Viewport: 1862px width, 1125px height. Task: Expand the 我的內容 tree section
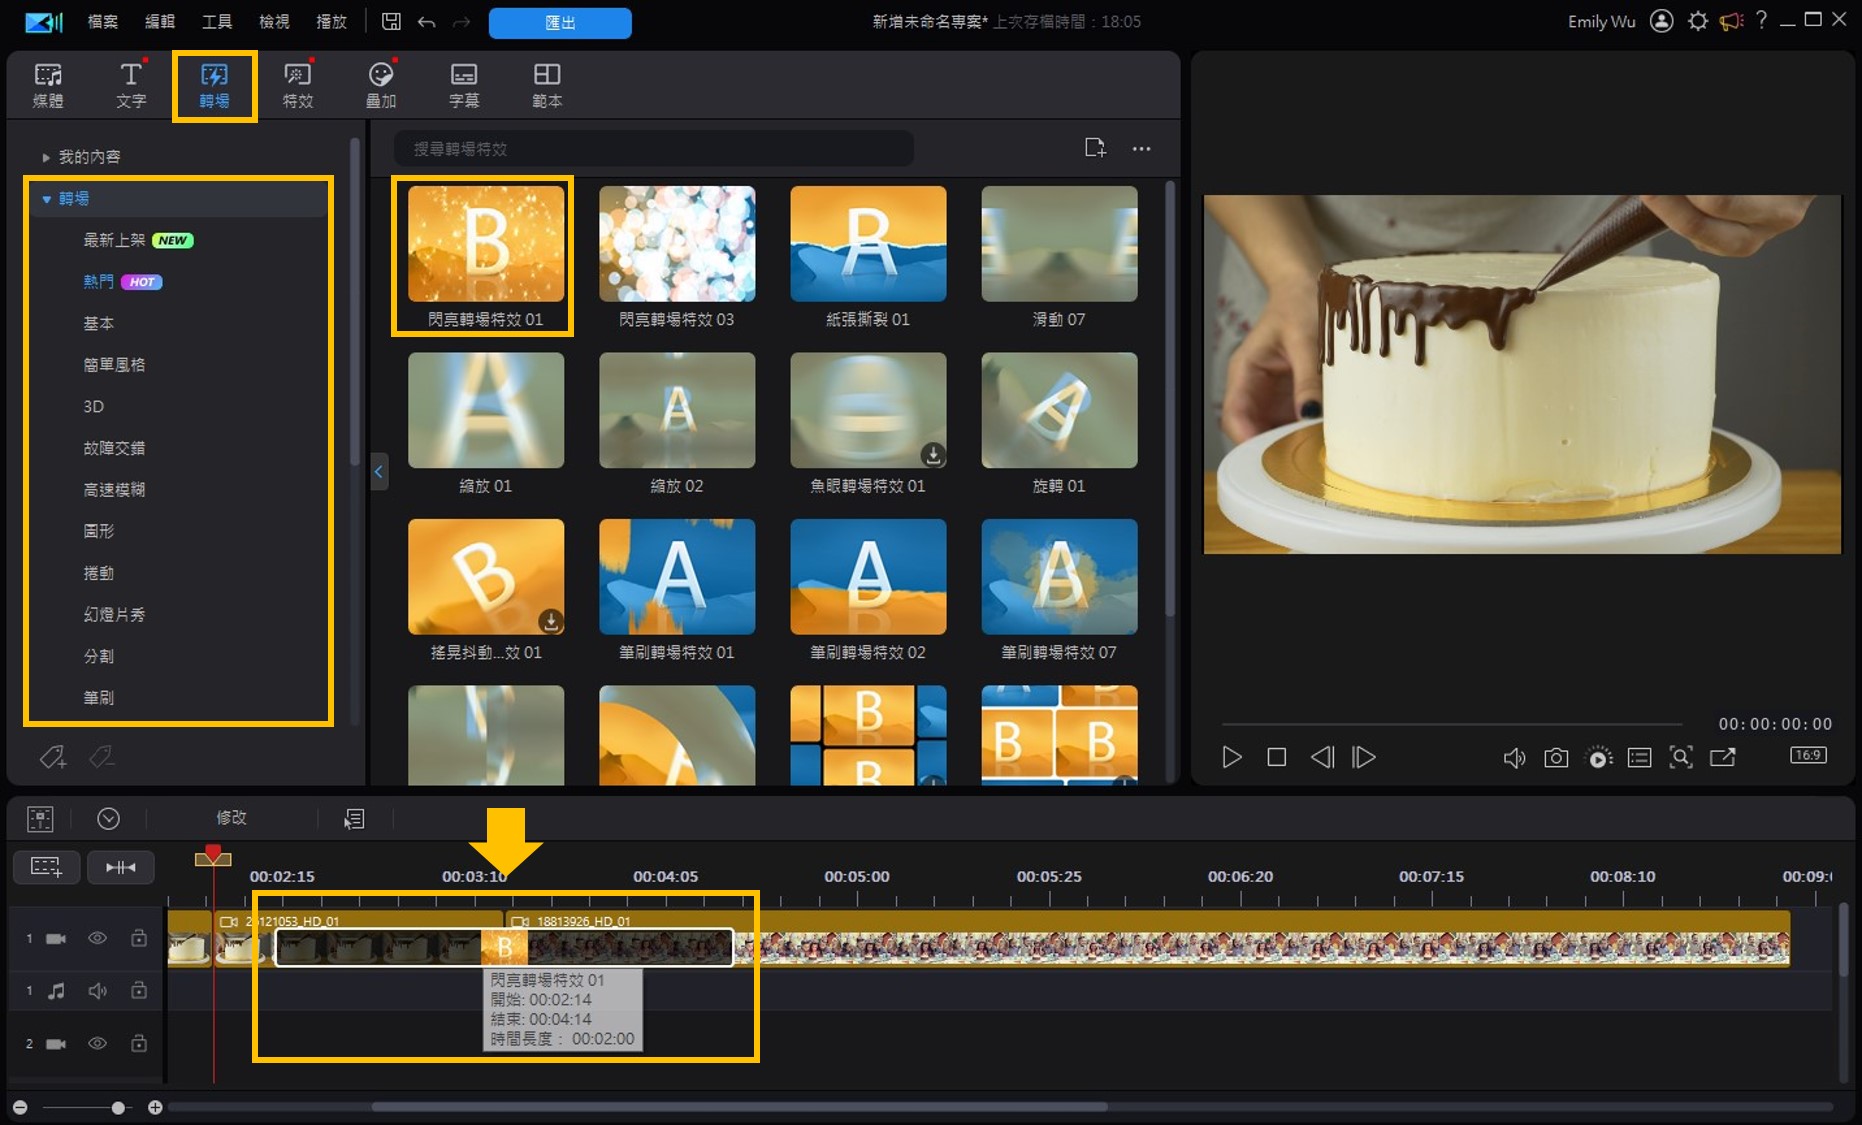pyautogui.click(x=46, y=157)
